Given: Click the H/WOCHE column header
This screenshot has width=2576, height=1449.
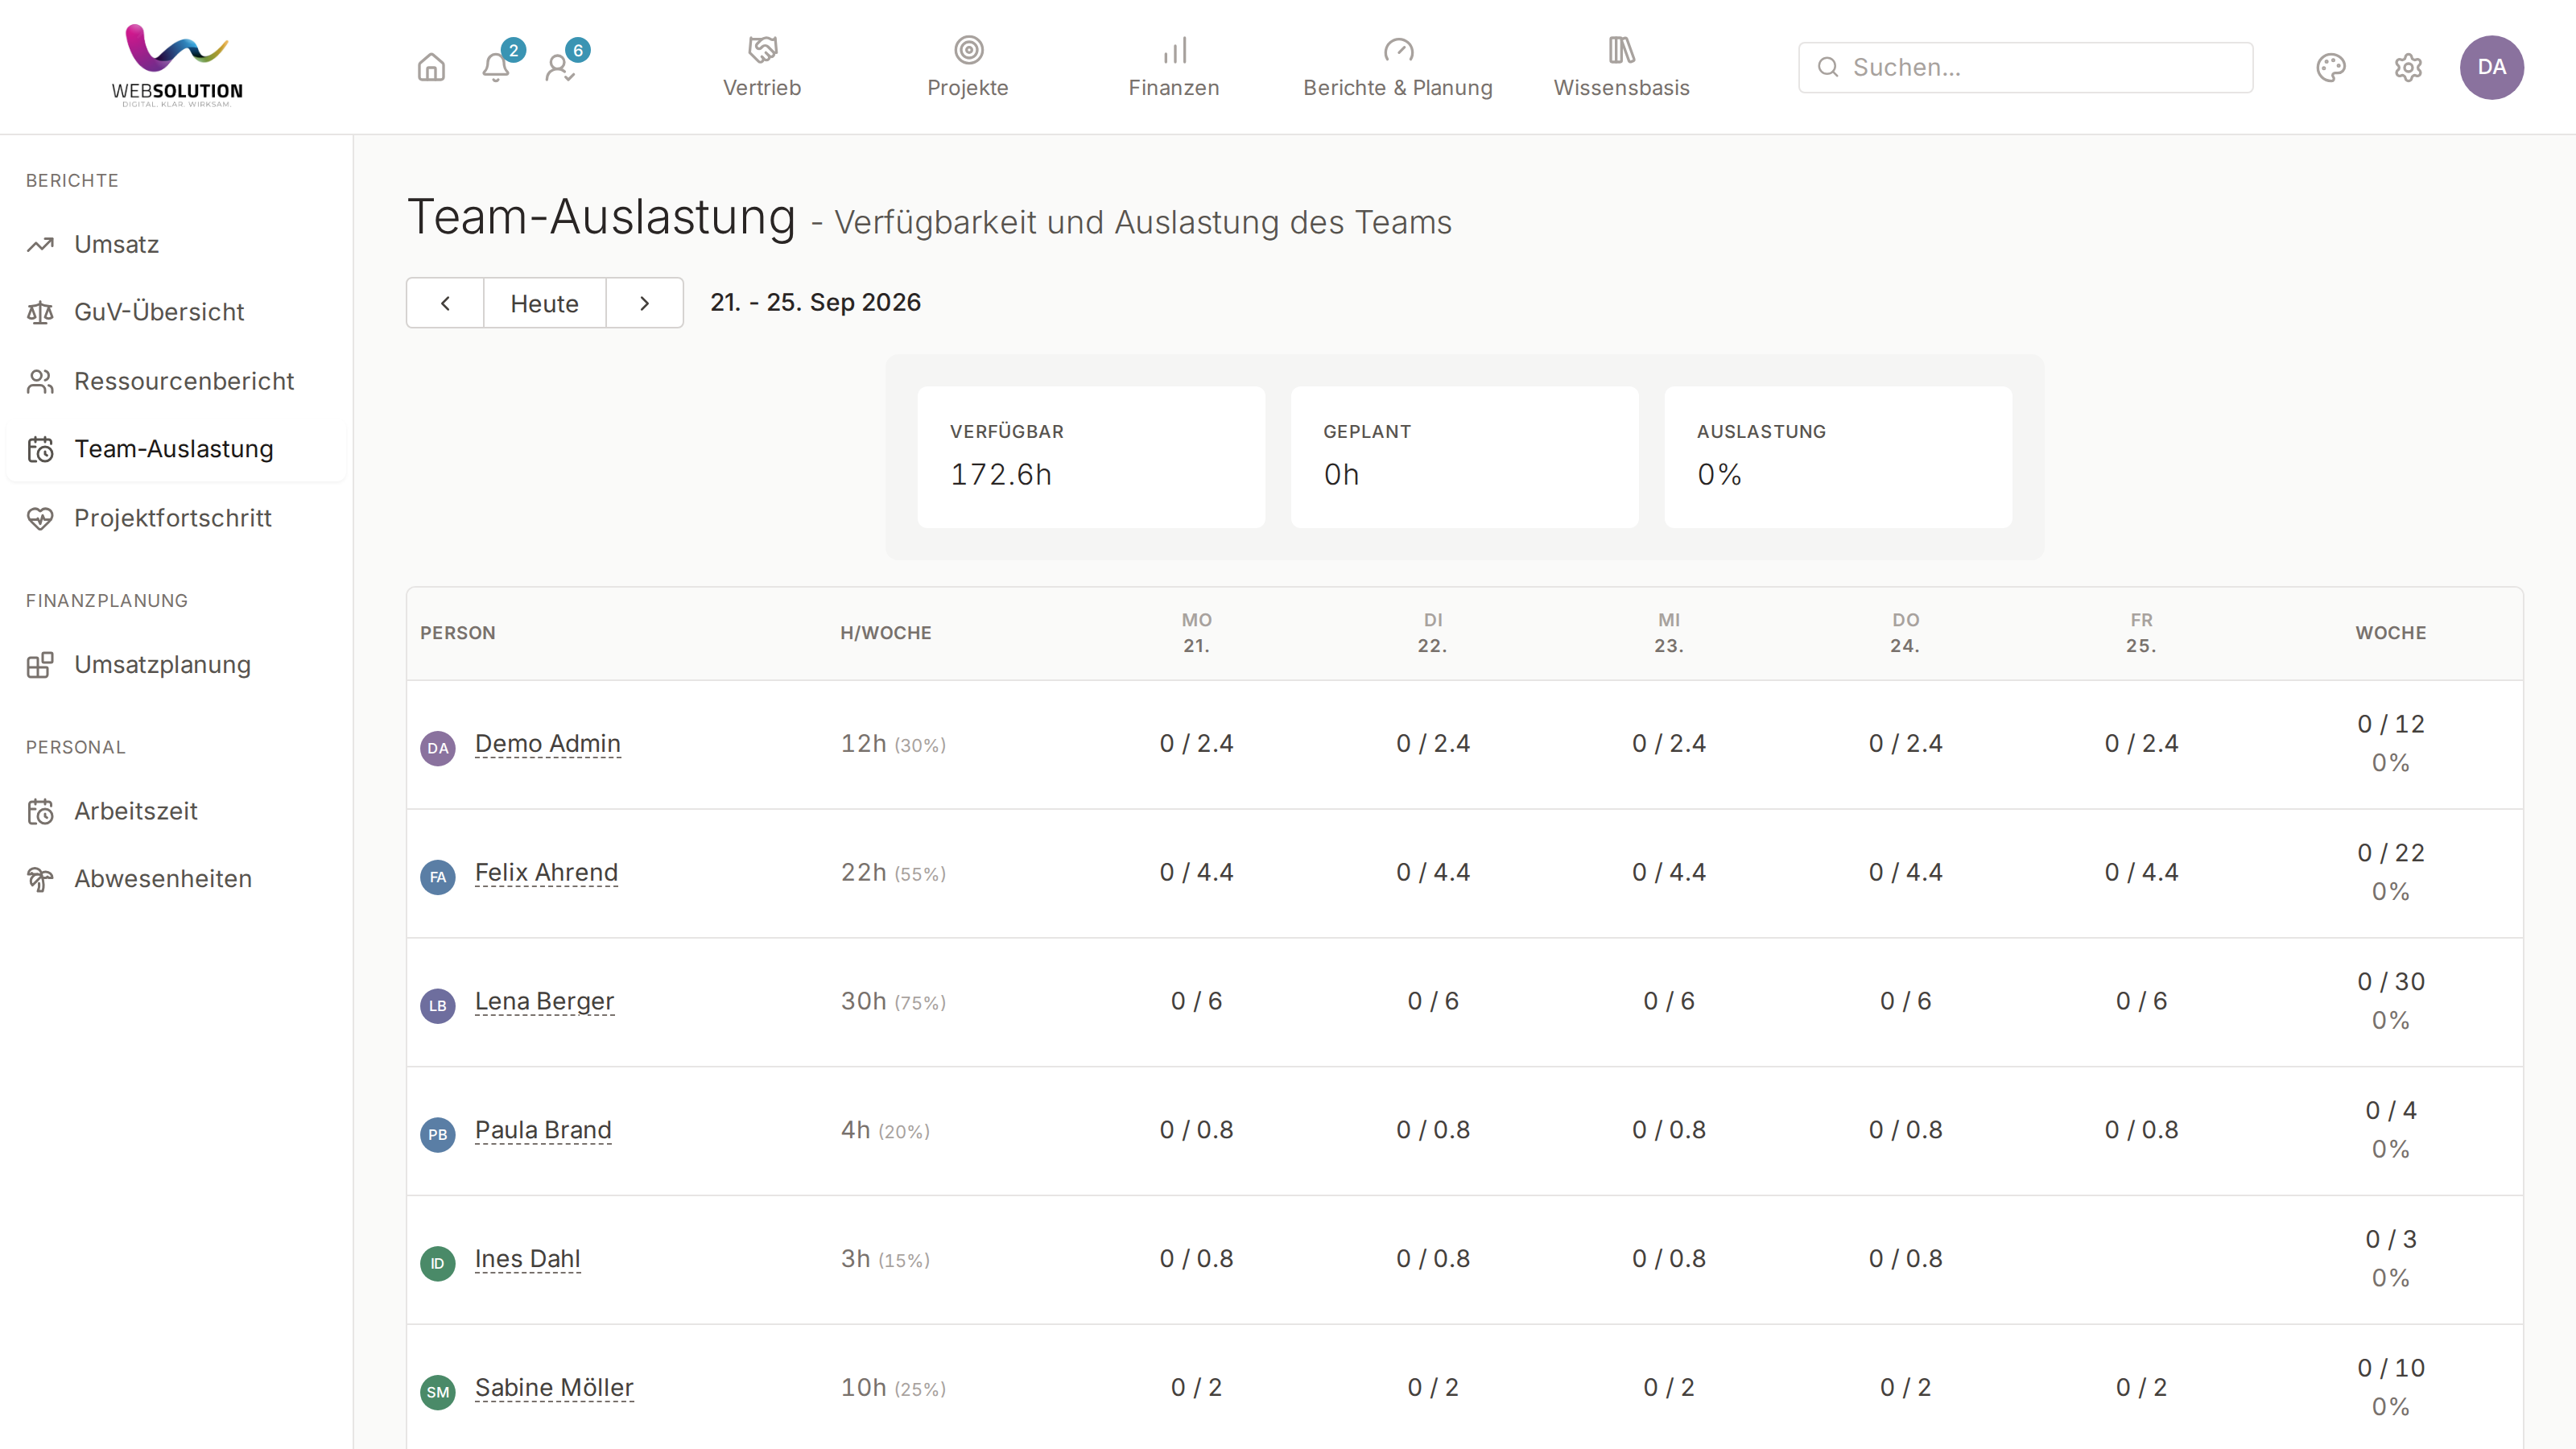Looking at the screenshot, I should point(885,633).
